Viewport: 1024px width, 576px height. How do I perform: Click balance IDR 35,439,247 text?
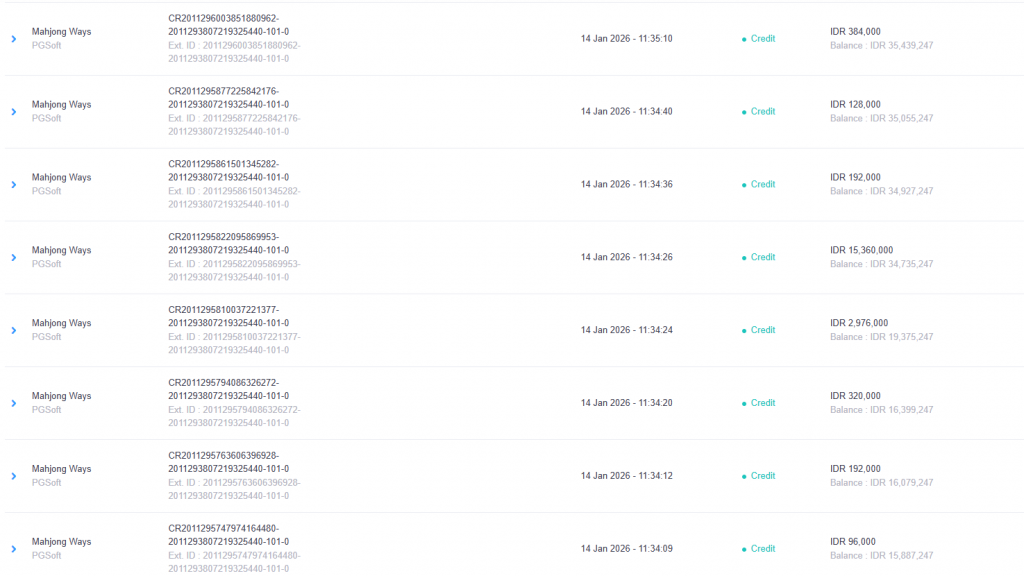tap(881, 46)
